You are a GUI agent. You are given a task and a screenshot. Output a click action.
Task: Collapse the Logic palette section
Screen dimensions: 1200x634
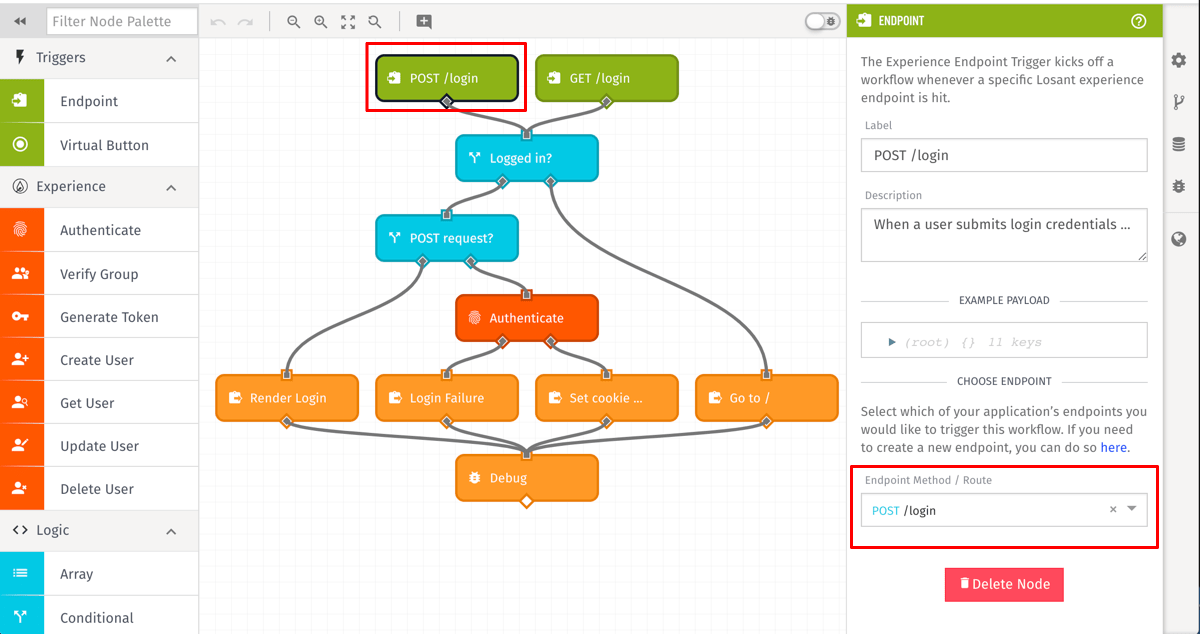171,531
